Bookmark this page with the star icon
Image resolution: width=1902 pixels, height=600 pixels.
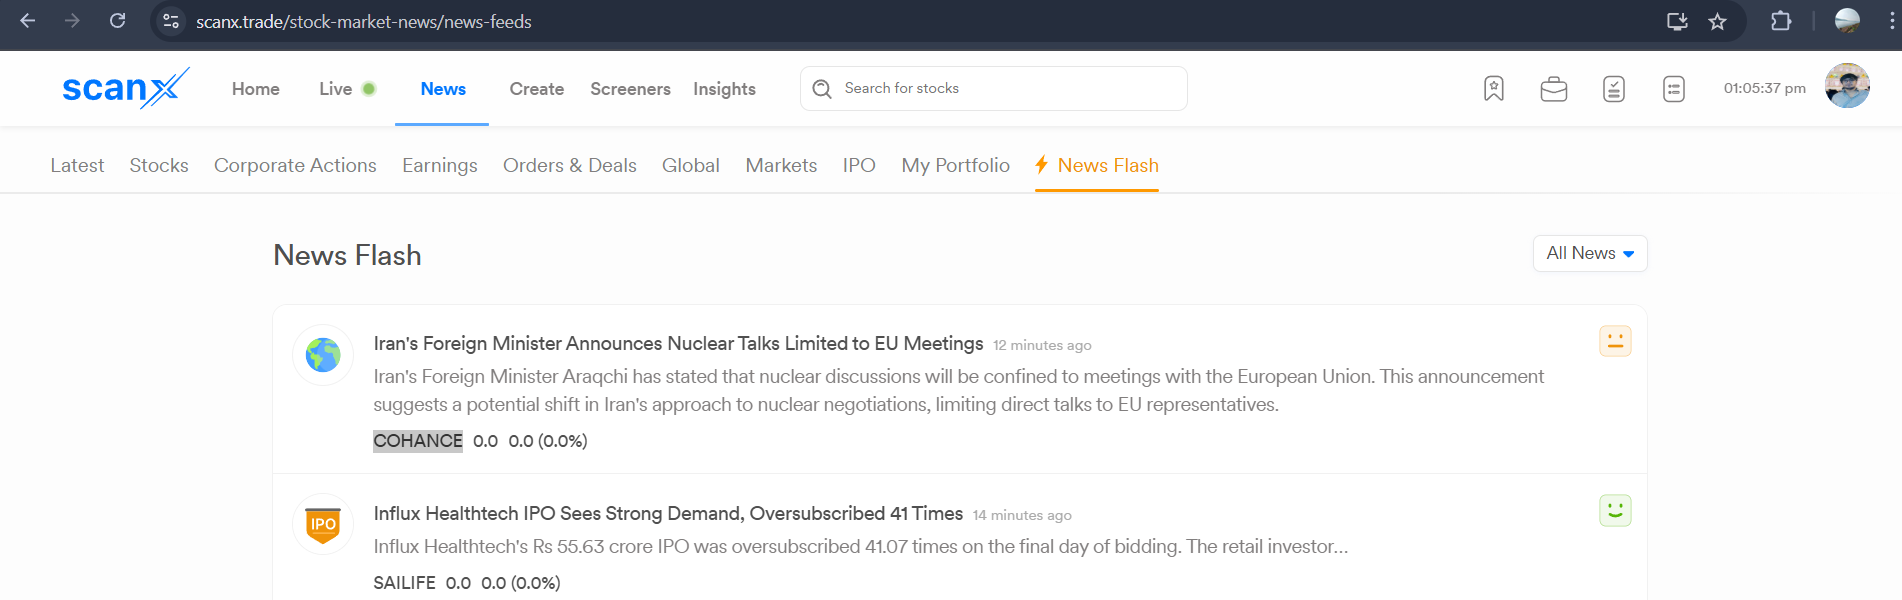point(1717,21)
